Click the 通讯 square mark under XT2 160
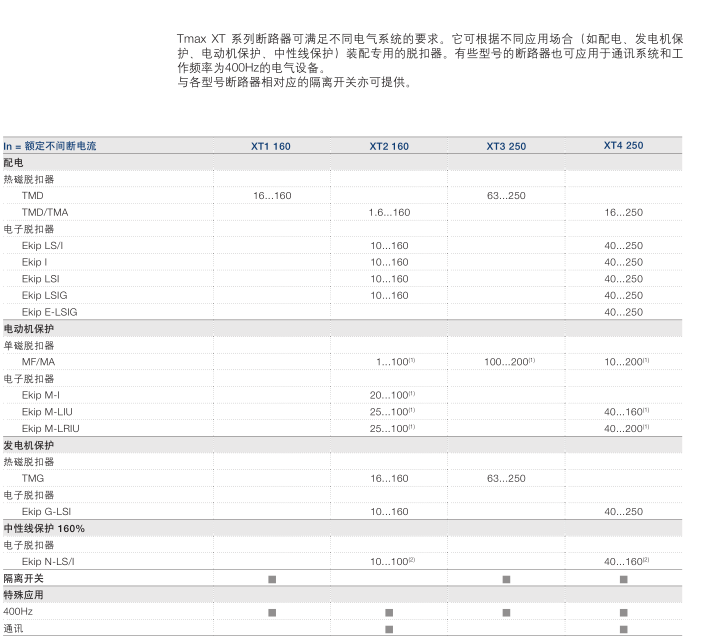Screen dimensions: 708x638 pos(389,629)
